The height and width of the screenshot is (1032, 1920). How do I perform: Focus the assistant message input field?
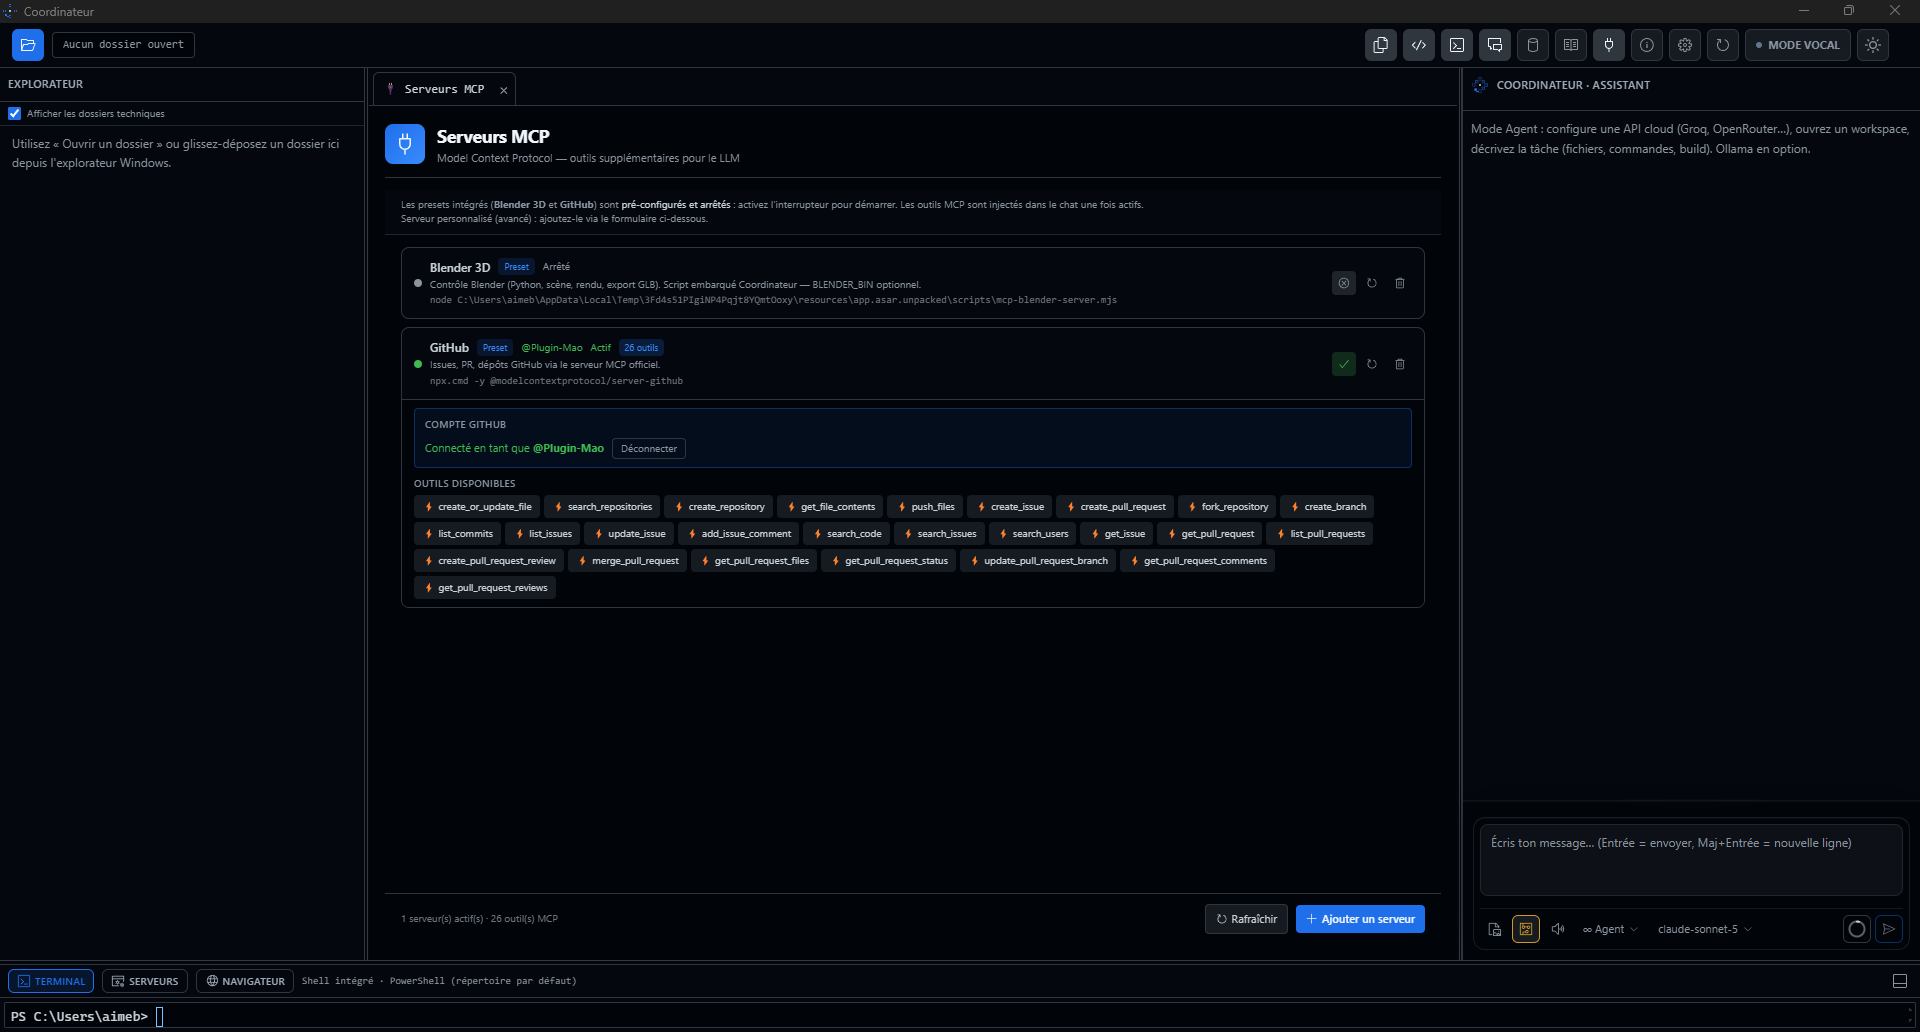click(1691, 860)
